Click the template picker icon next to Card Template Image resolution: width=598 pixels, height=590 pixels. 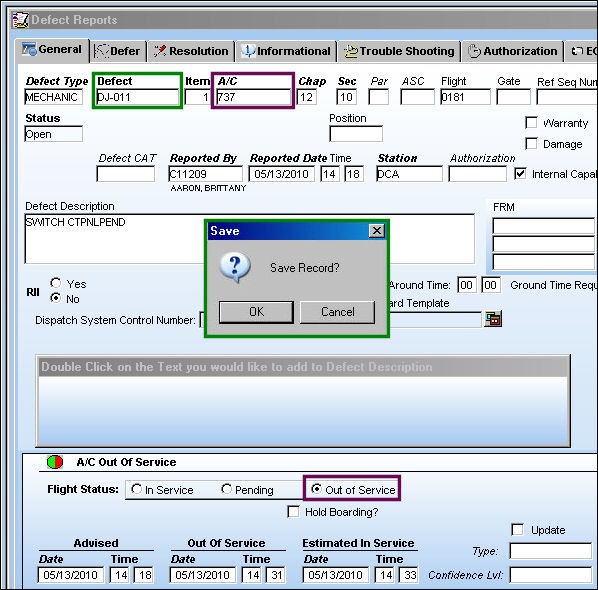pos(493,319)
